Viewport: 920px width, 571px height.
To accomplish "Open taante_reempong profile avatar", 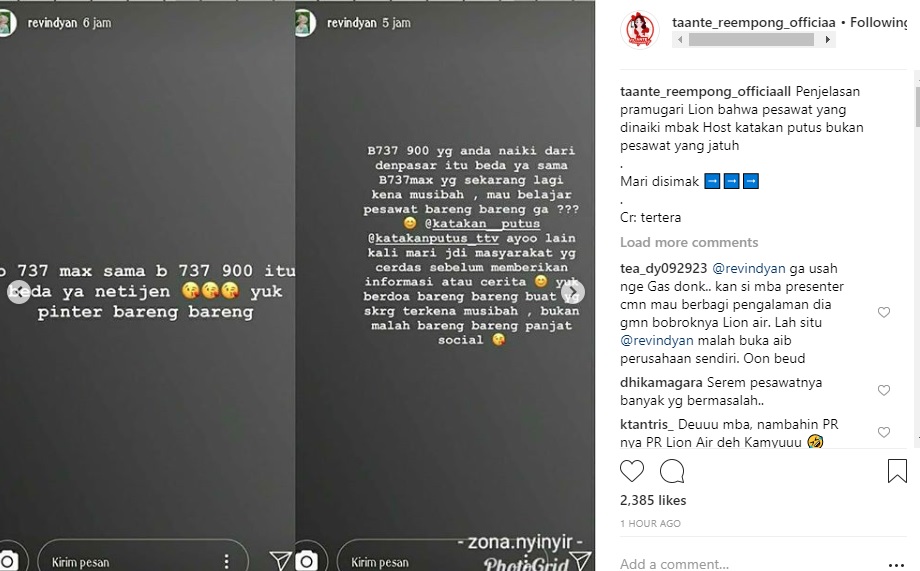I will pyautogui.click(x=640, y=30).
